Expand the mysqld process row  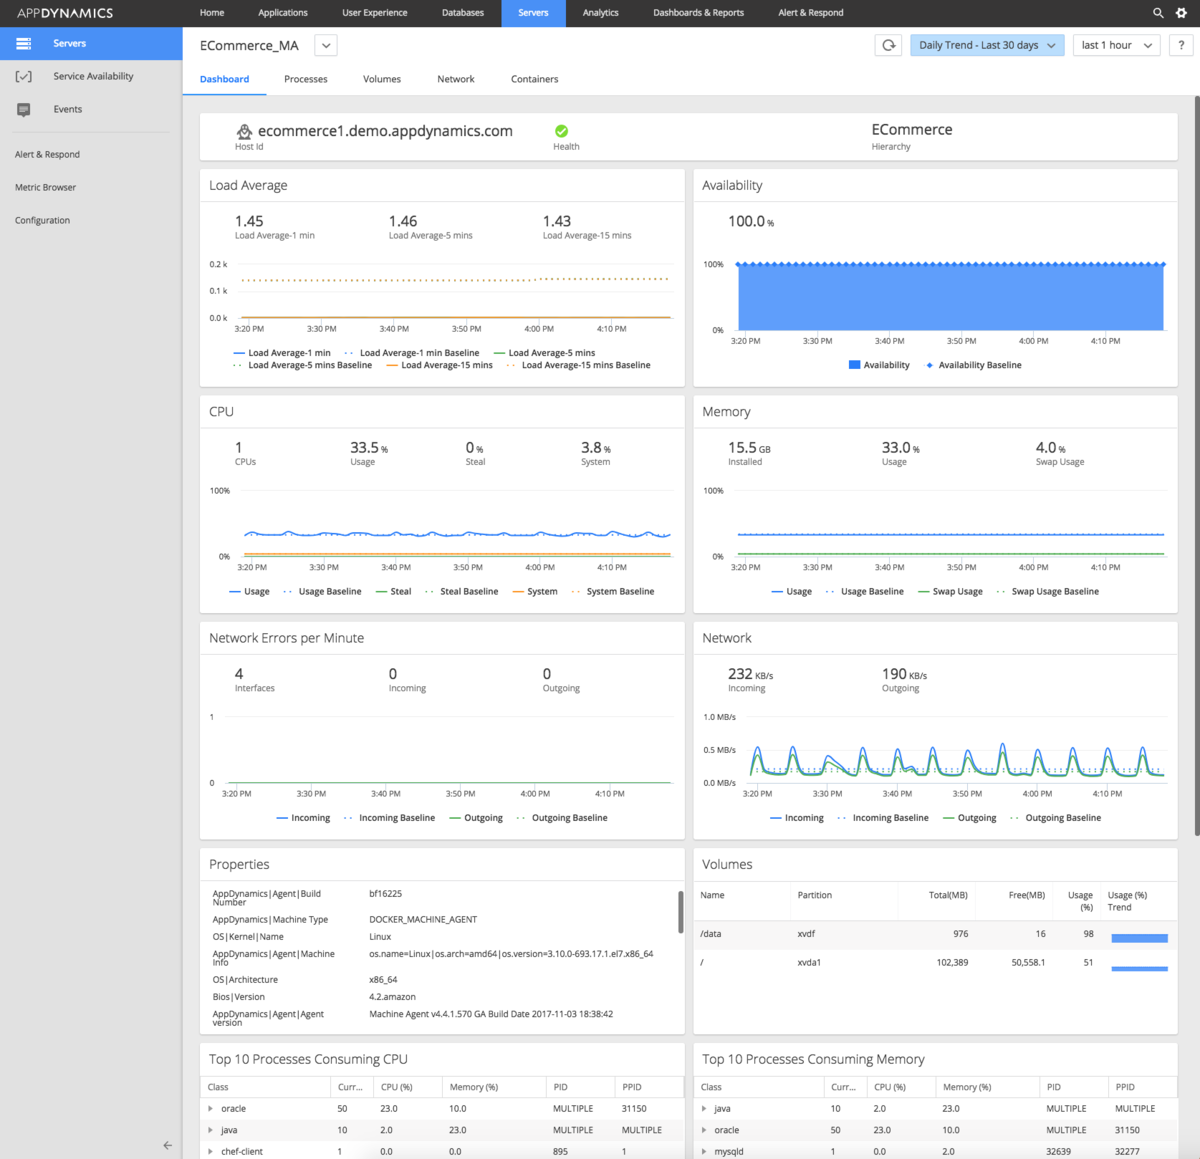704,1151
